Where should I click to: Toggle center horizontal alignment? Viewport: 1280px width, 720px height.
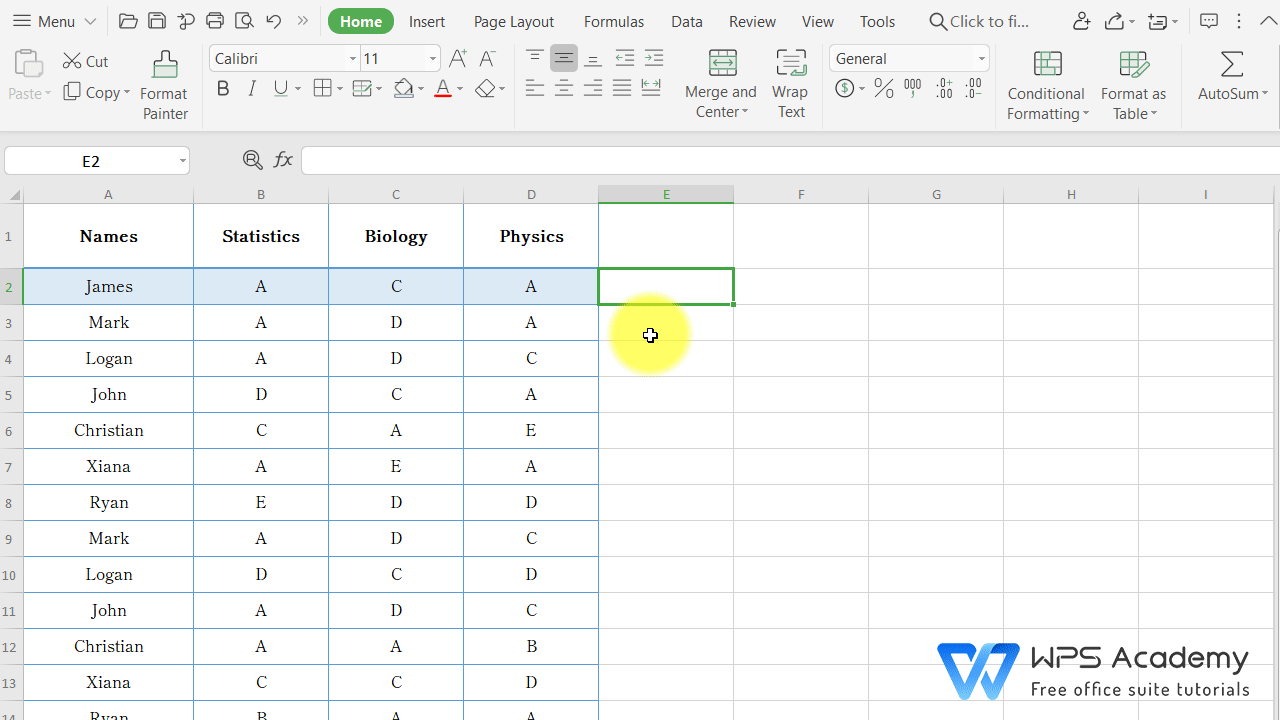coord(564,88)
